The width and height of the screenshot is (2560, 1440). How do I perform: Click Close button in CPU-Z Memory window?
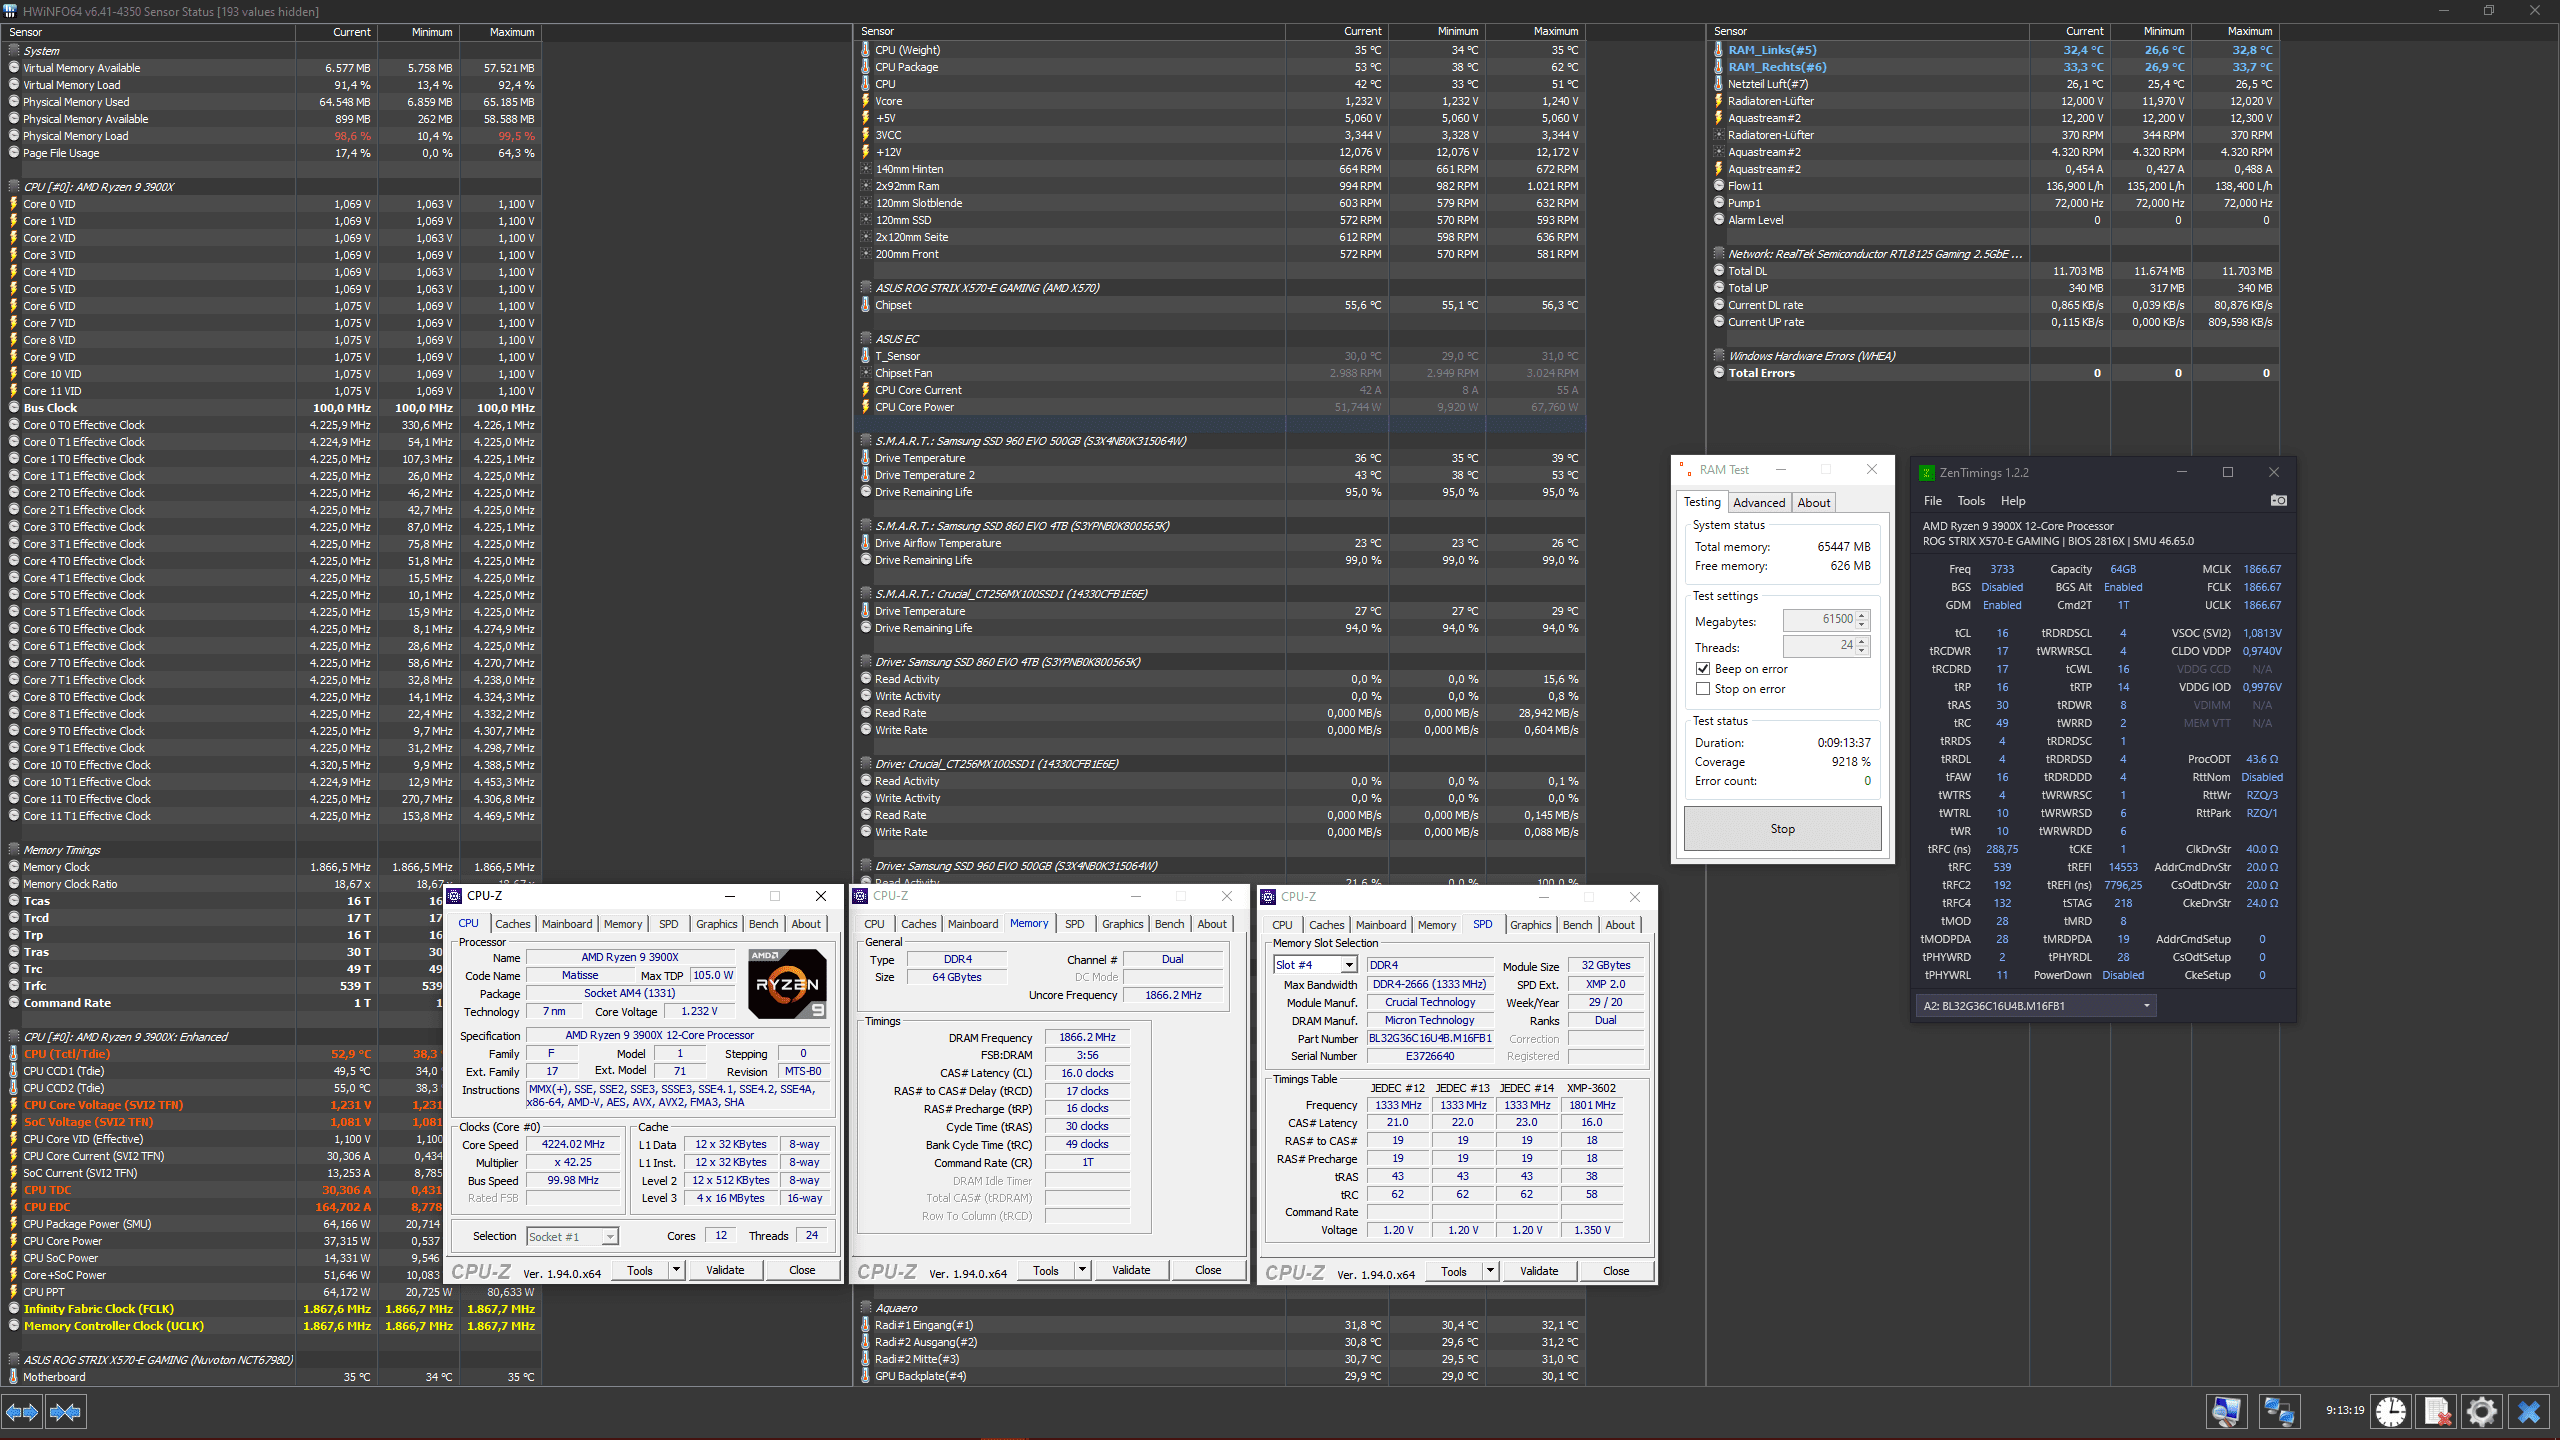[x=1208, y=1270]
